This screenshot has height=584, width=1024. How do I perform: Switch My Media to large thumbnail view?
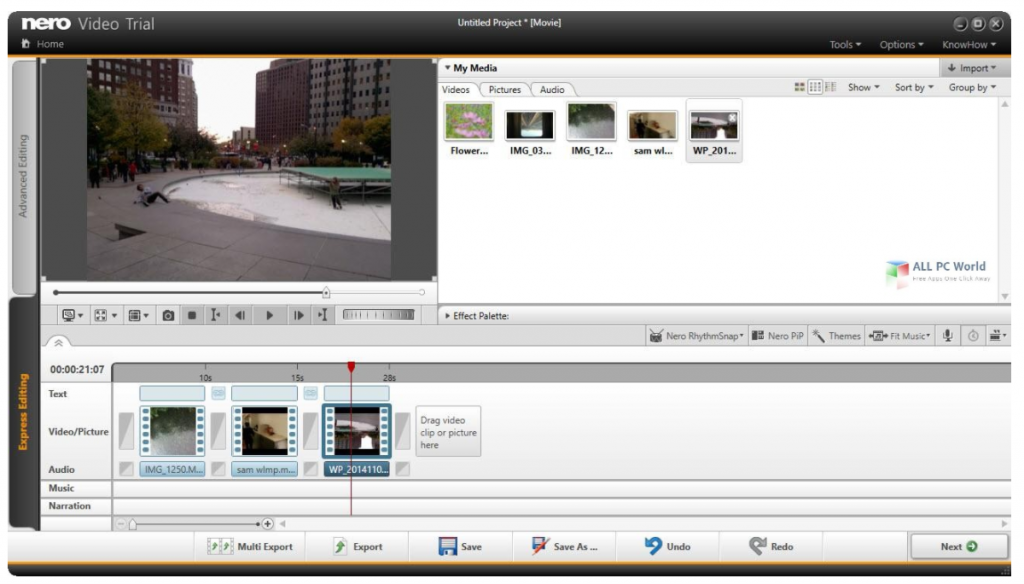(x=799, y=87)
